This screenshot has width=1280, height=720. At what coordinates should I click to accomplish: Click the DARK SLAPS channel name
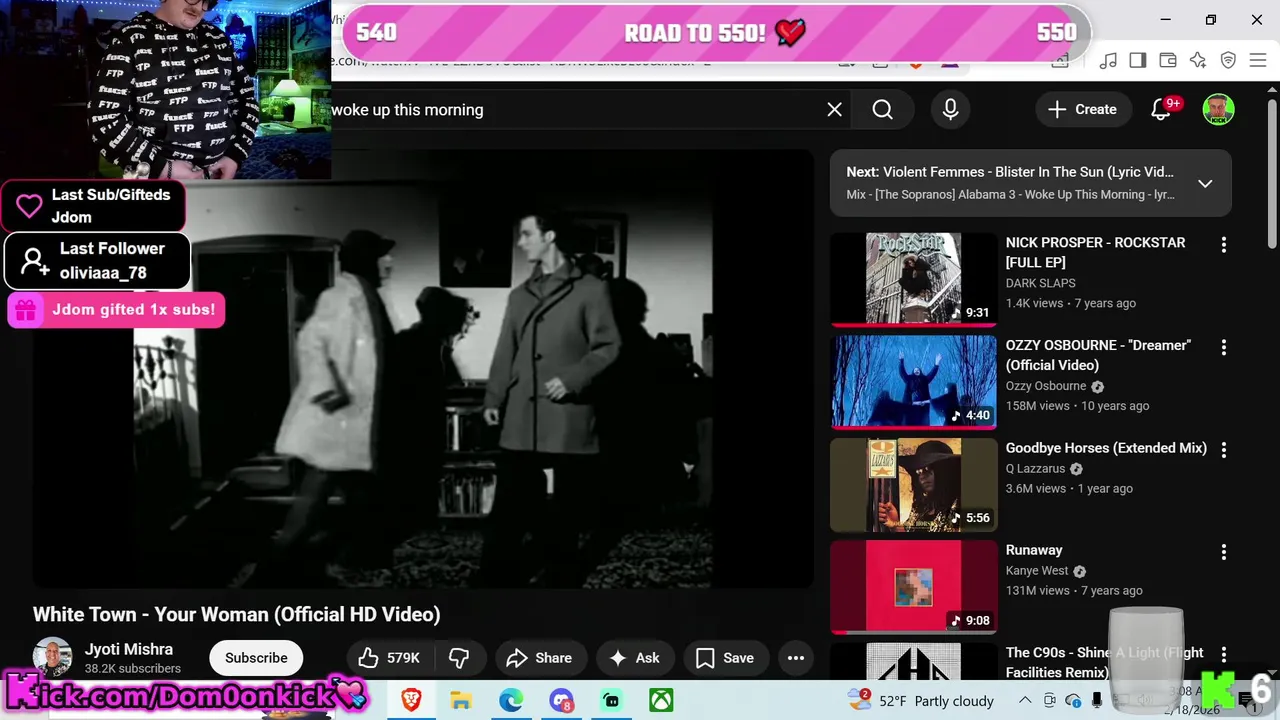click(x=1041, y=283)
